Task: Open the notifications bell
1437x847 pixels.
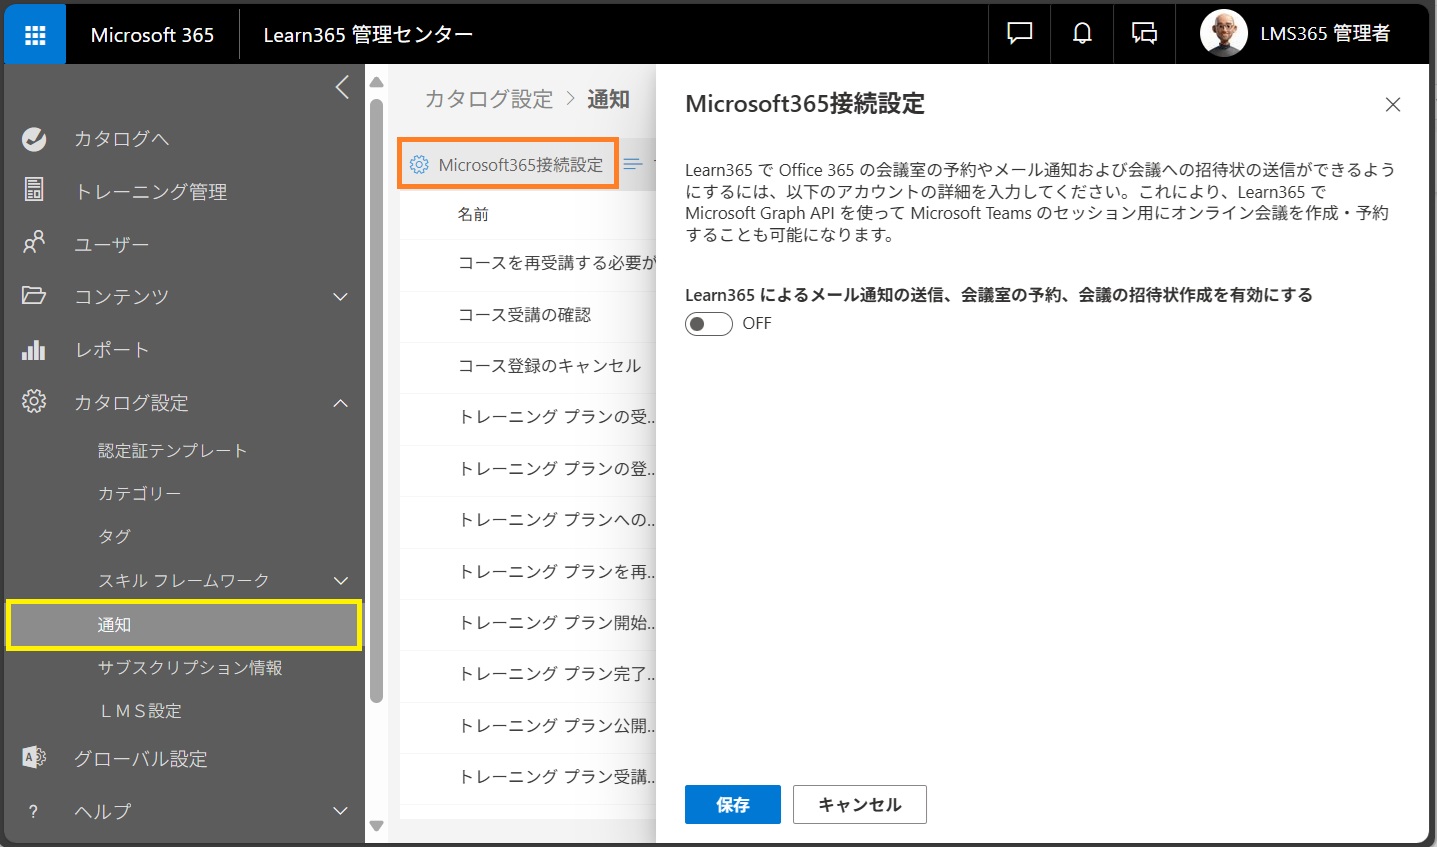Action: tap(1082, 34)
